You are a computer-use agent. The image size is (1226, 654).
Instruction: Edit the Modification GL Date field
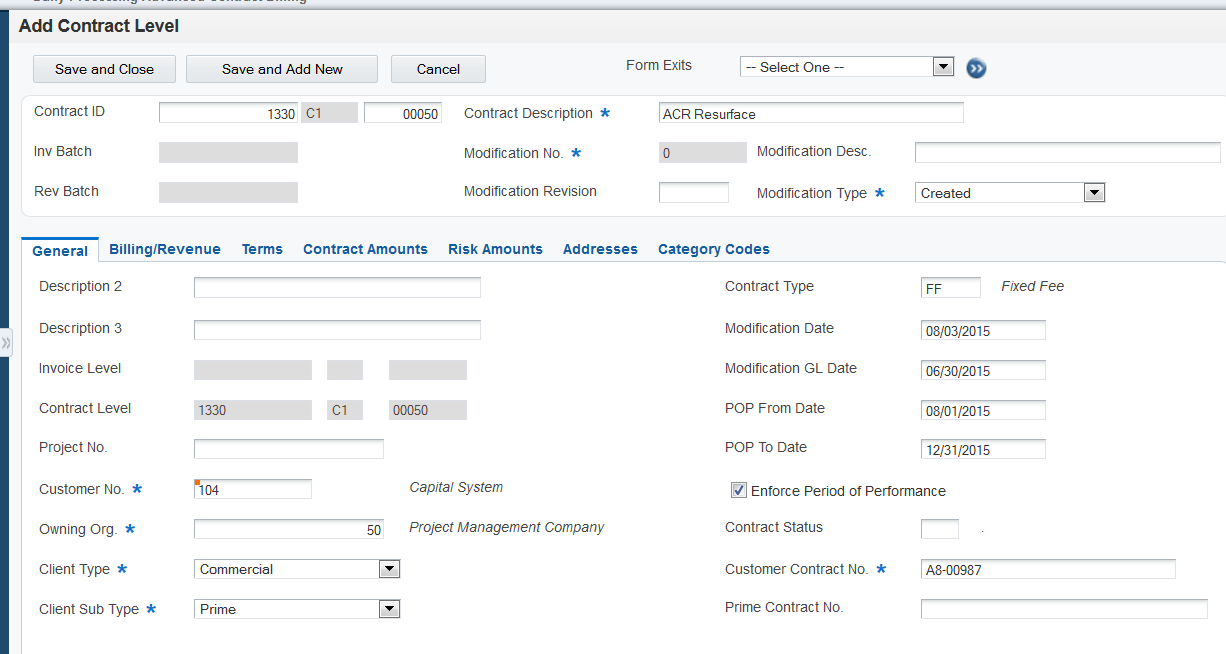click(x=983, y=370)
